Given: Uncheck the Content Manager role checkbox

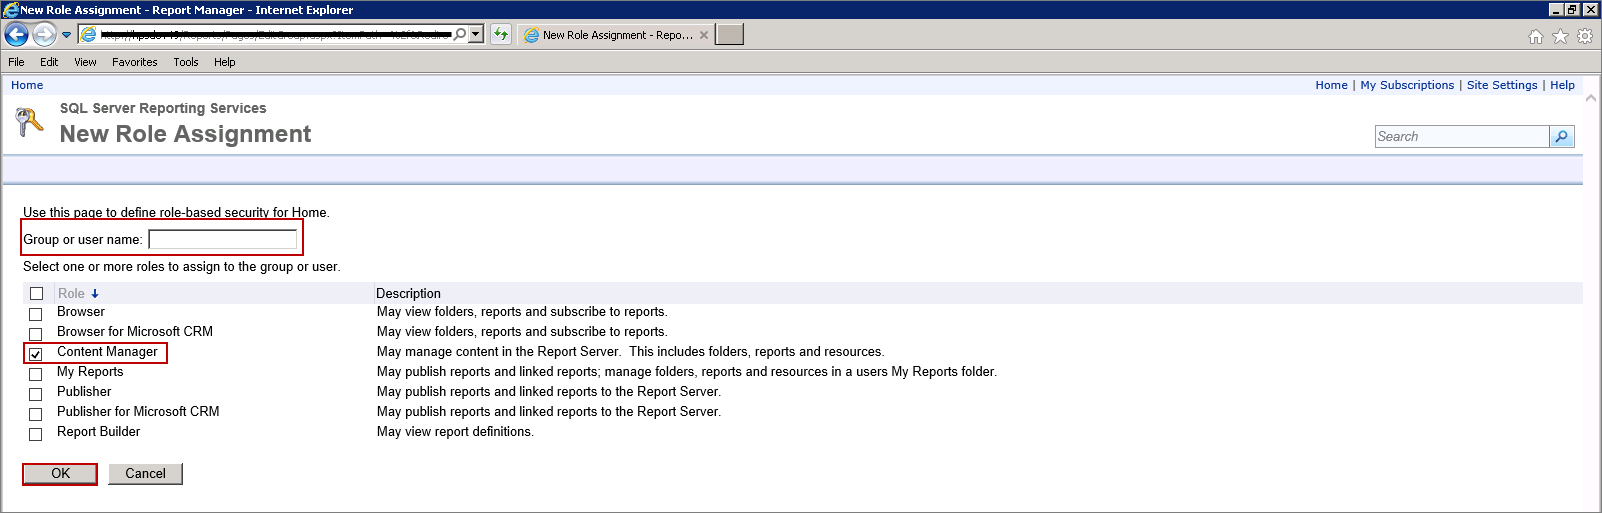Looking at the screenshot, I should (36, 354).
